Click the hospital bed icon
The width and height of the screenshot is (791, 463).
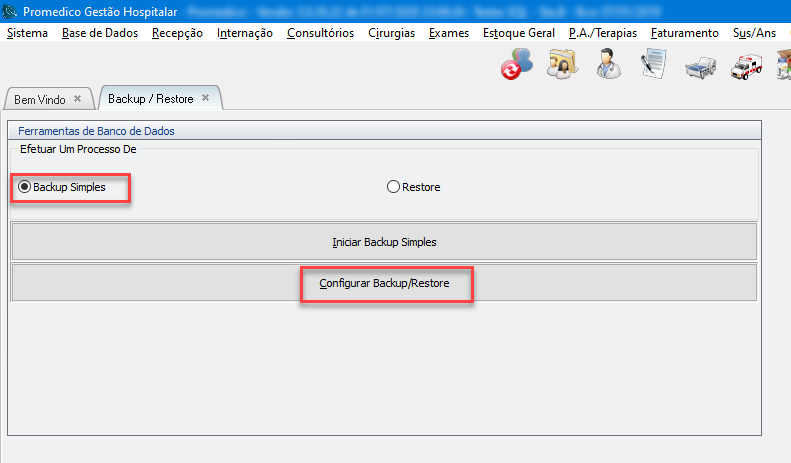tap(699, 68)
